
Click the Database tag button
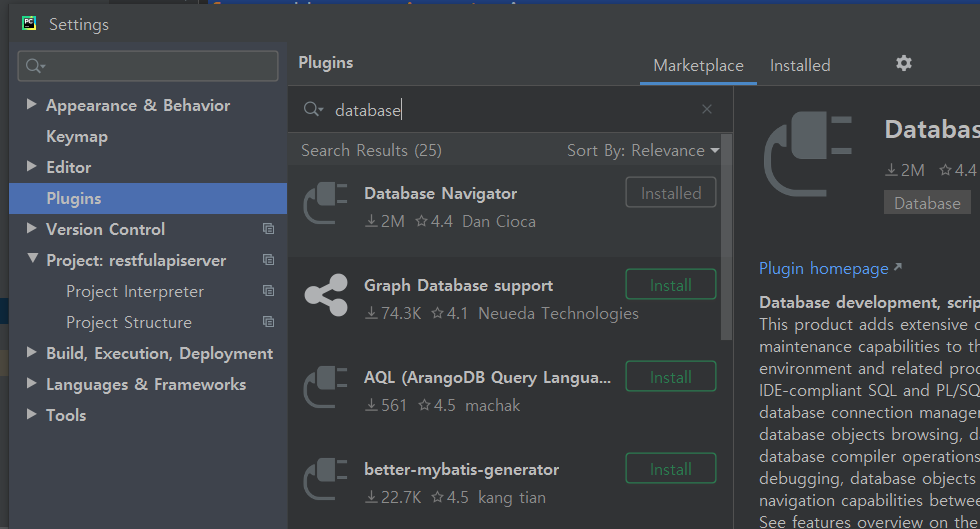927,203
